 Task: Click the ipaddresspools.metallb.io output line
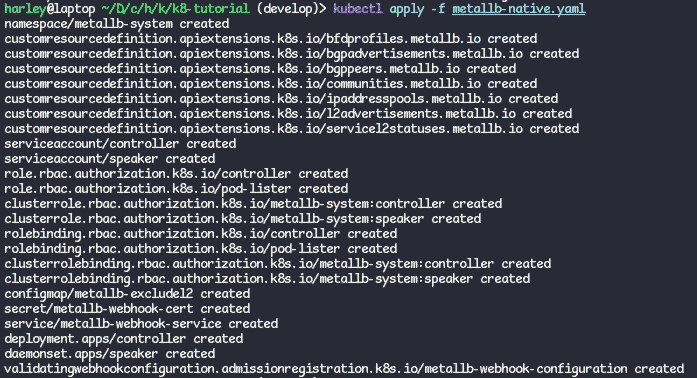[x=281, y=99]
